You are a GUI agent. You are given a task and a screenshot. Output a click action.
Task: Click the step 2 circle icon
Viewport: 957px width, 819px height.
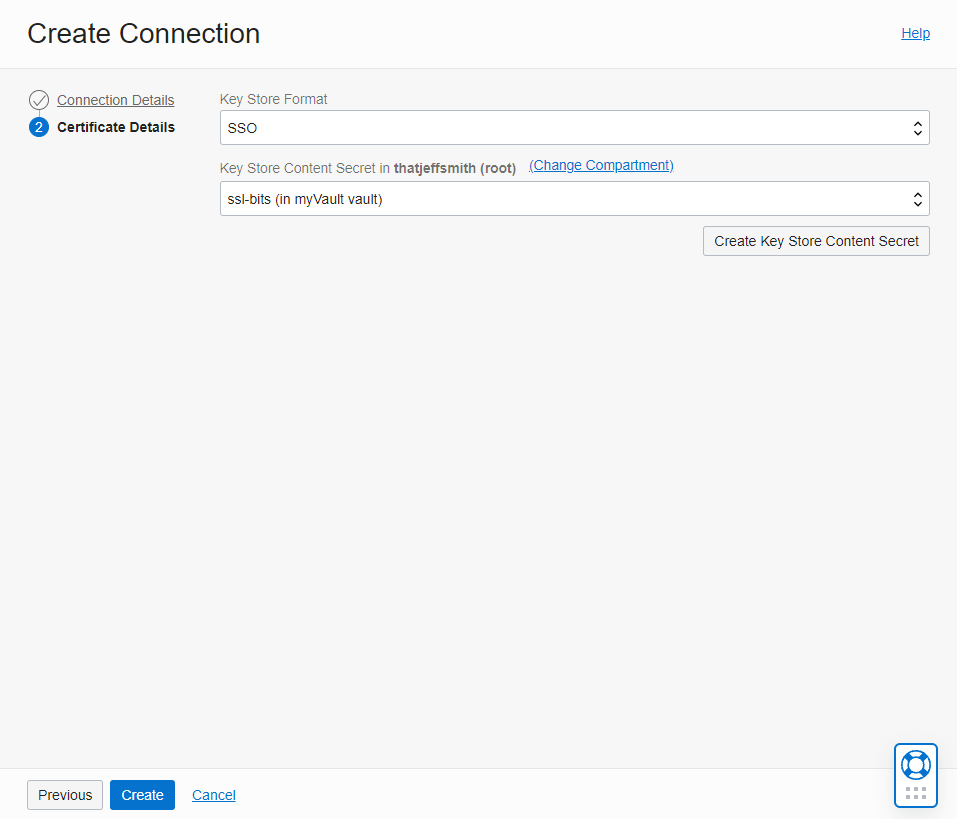[x=39, y=127]
